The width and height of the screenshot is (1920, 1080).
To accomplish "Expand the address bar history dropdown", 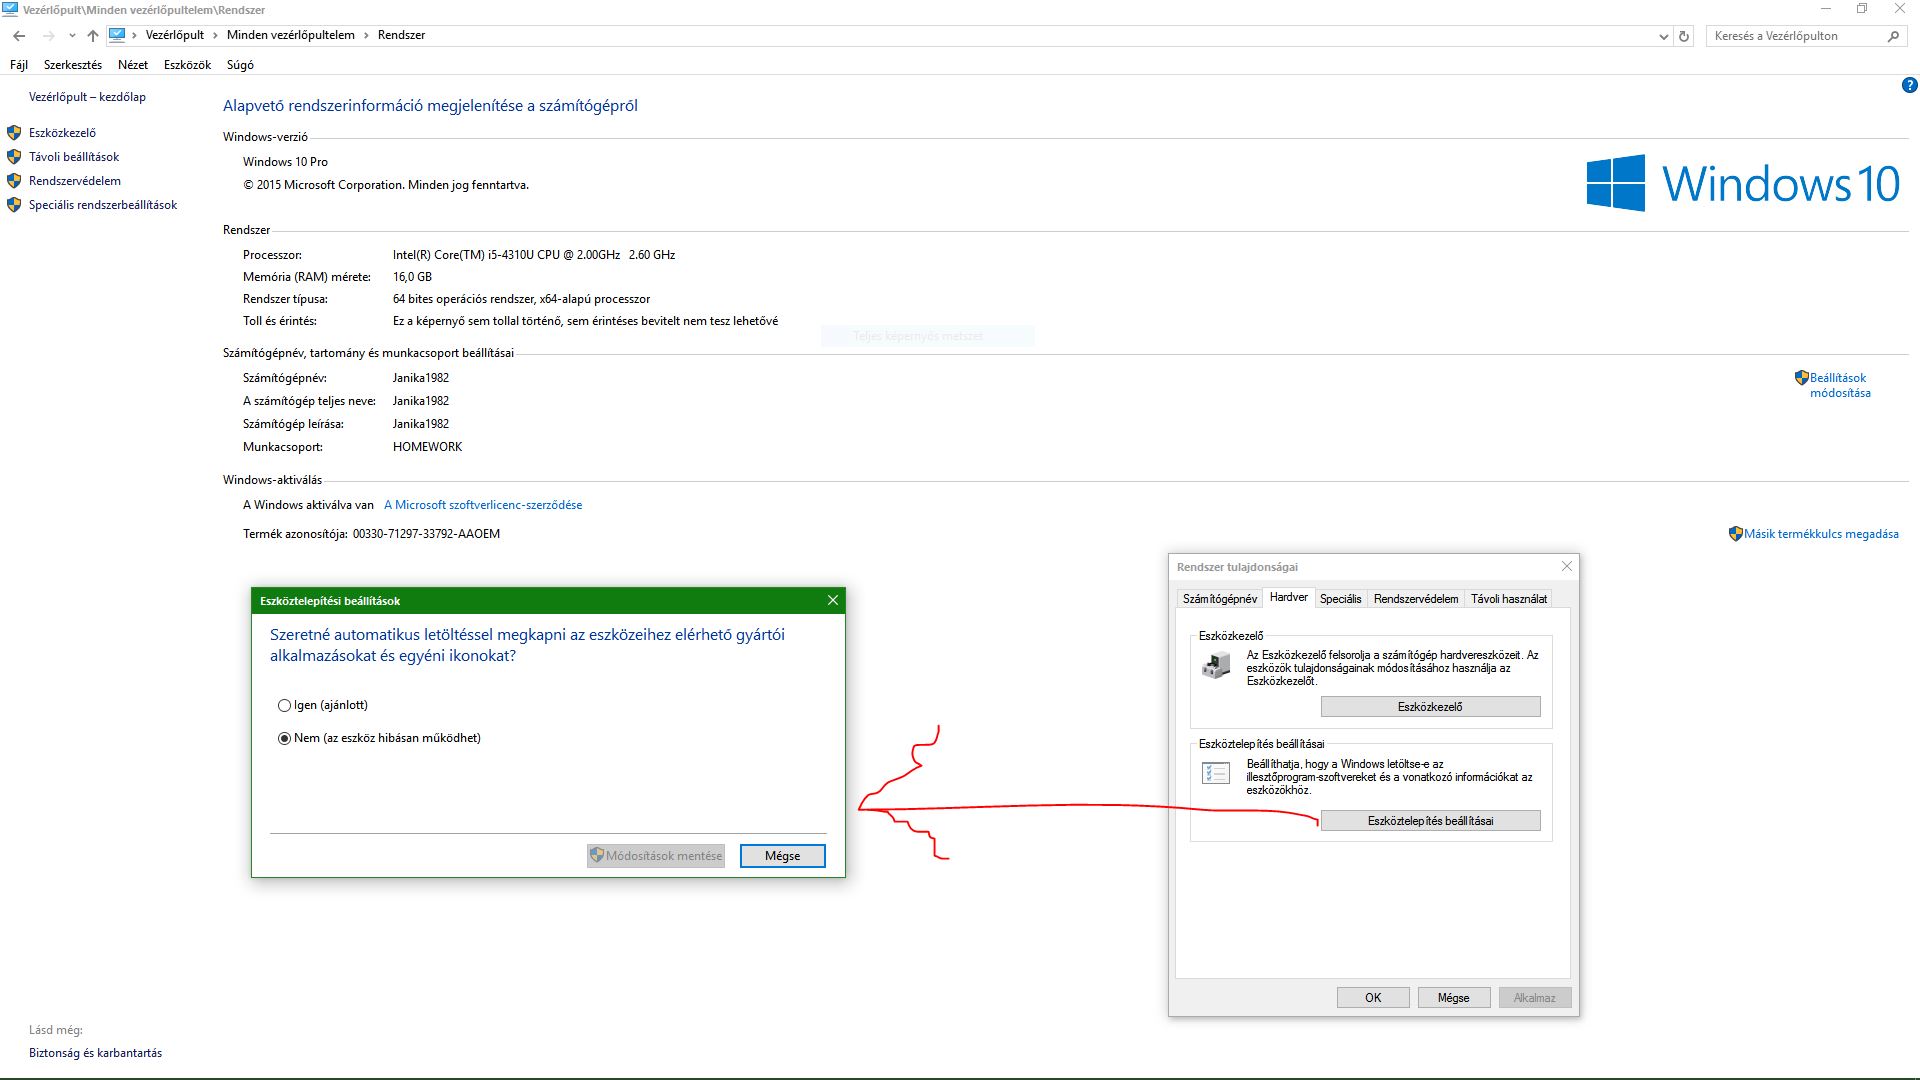I will coord(1664,36).
